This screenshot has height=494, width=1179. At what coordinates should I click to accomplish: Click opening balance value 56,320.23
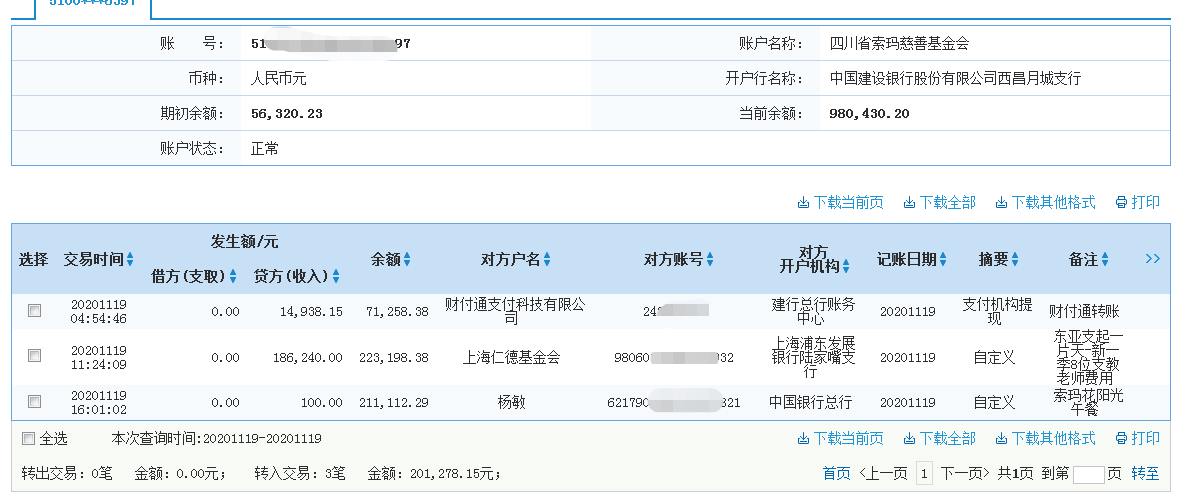286,114
